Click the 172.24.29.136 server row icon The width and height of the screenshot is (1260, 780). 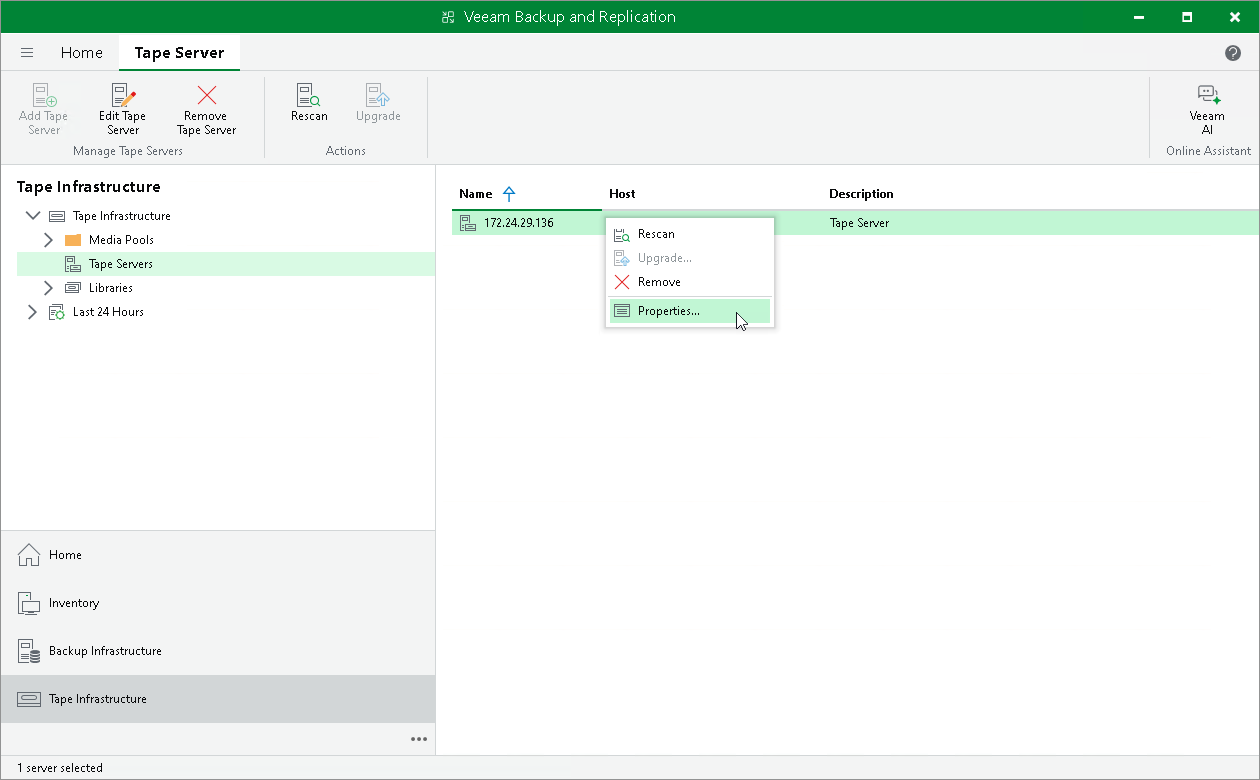[x=468, y=223]
